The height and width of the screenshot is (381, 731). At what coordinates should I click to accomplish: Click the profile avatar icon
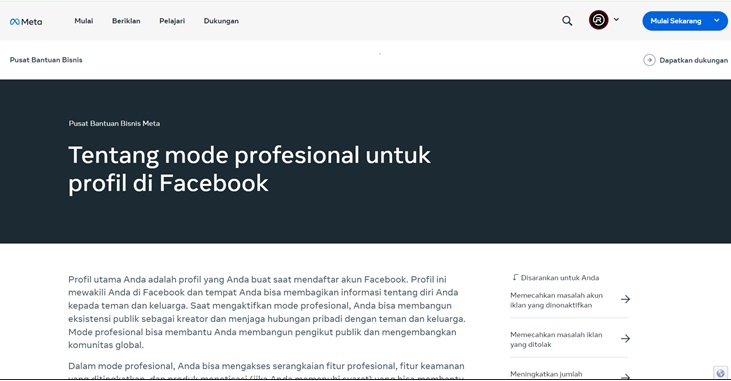tap(599, 20)
